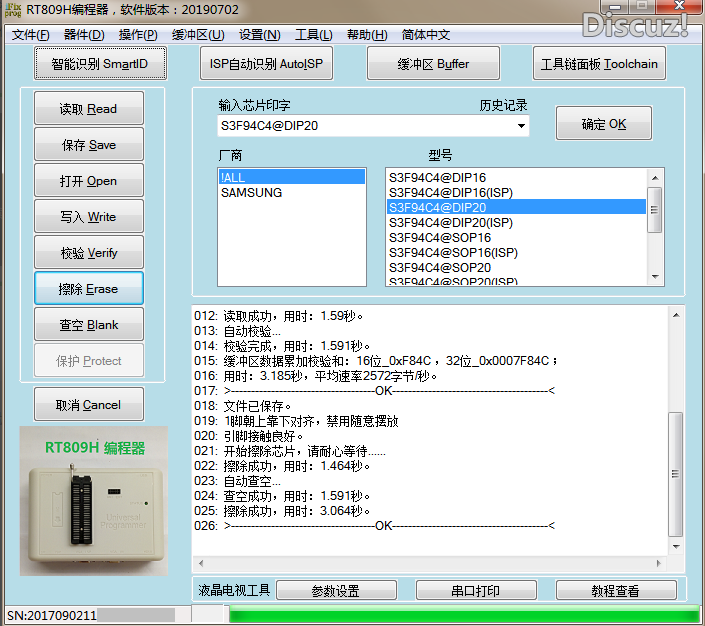Click the RT809H programmer image
The image size is (705, 626).
pos(94,501)
